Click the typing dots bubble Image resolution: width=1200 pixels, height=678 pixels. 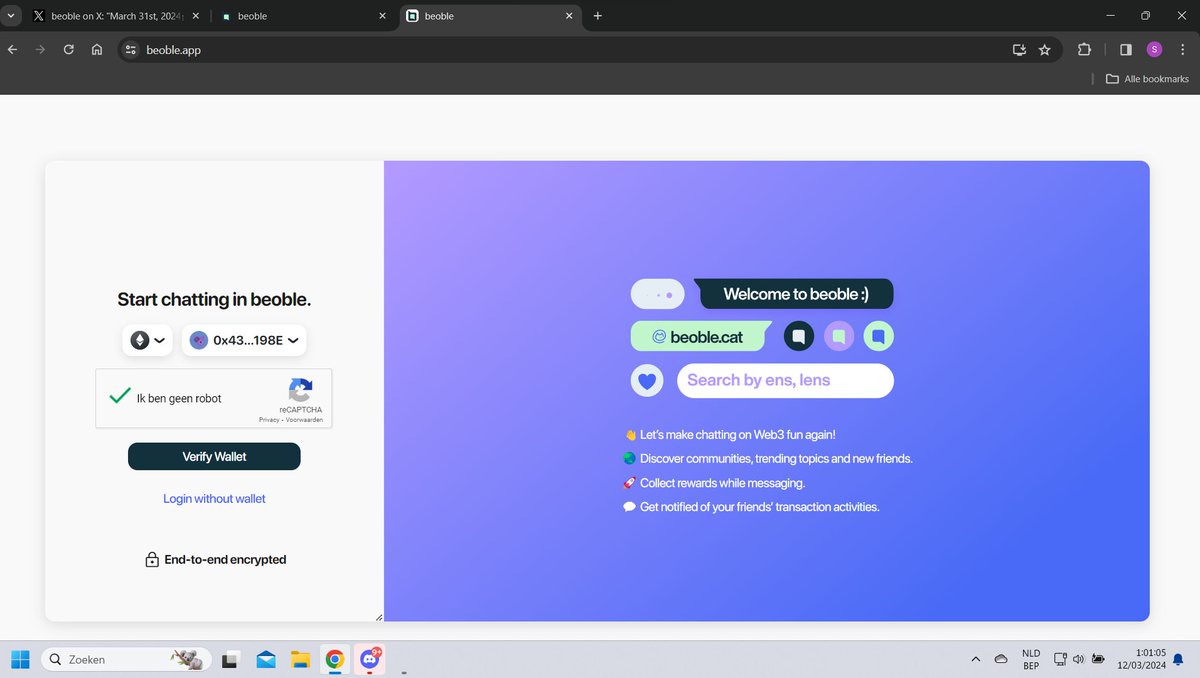(x=658, y=294)
